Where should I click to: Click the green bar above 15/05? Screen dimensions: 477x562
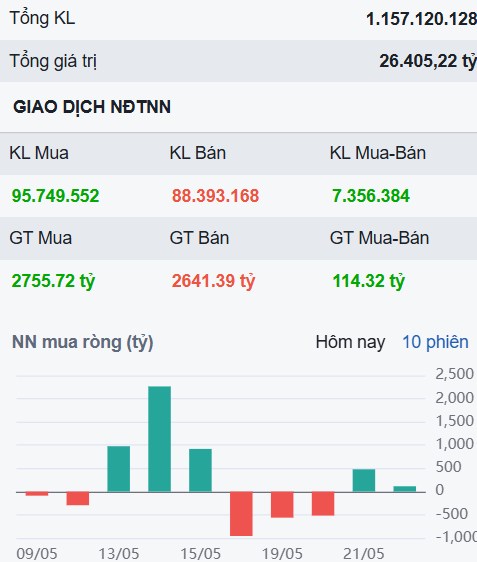coord(200,470)
